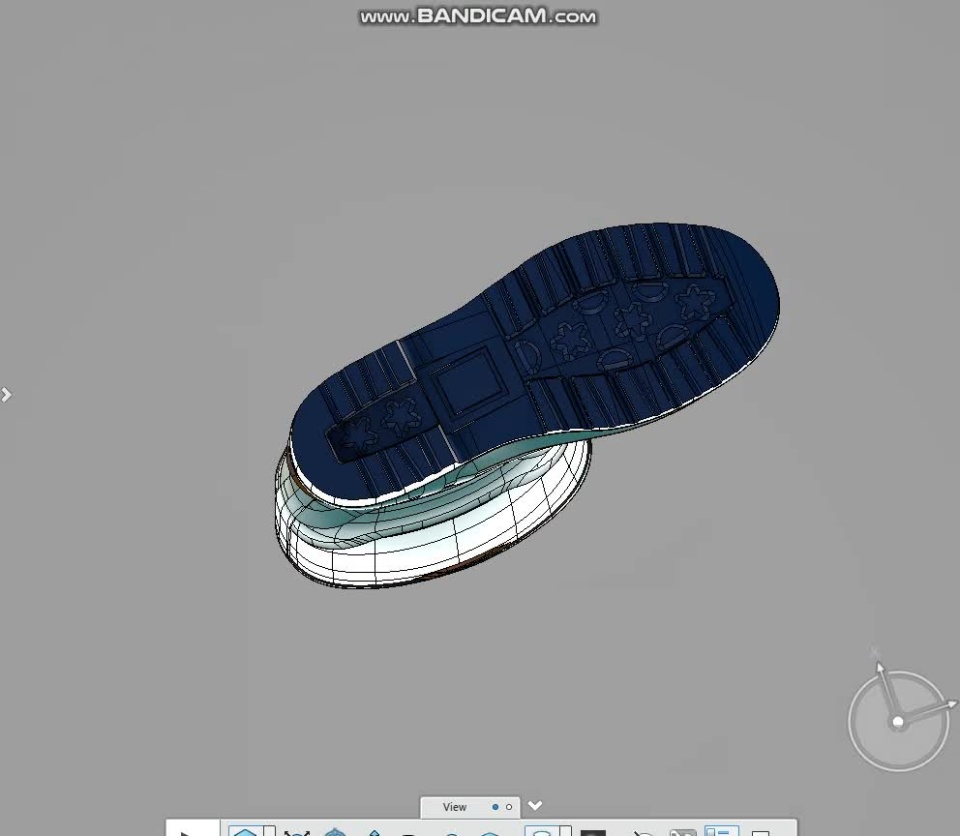Select the filled first page dot beside View
This screenshot has width=960, height=836.
pos(495,807)
